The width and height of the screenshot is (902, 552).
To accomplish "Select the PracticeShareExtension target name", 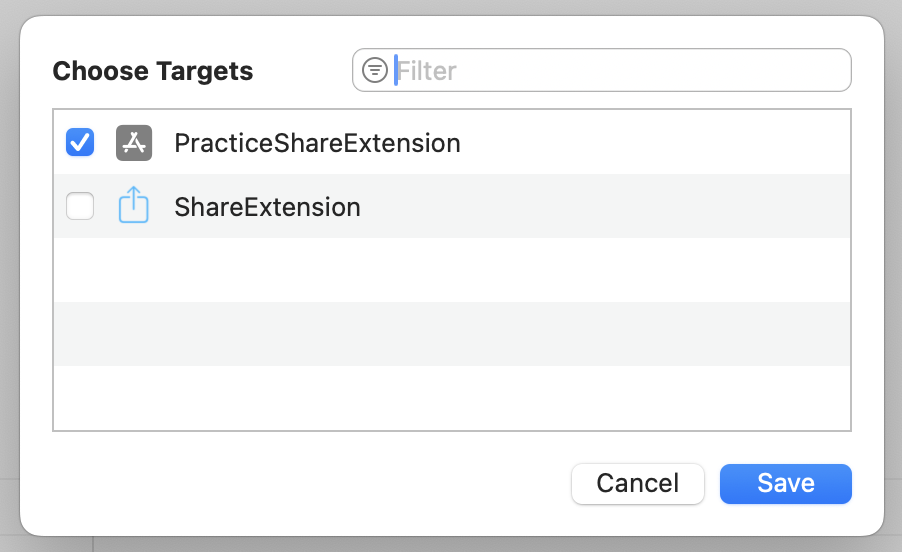I will tap(317, 143).
